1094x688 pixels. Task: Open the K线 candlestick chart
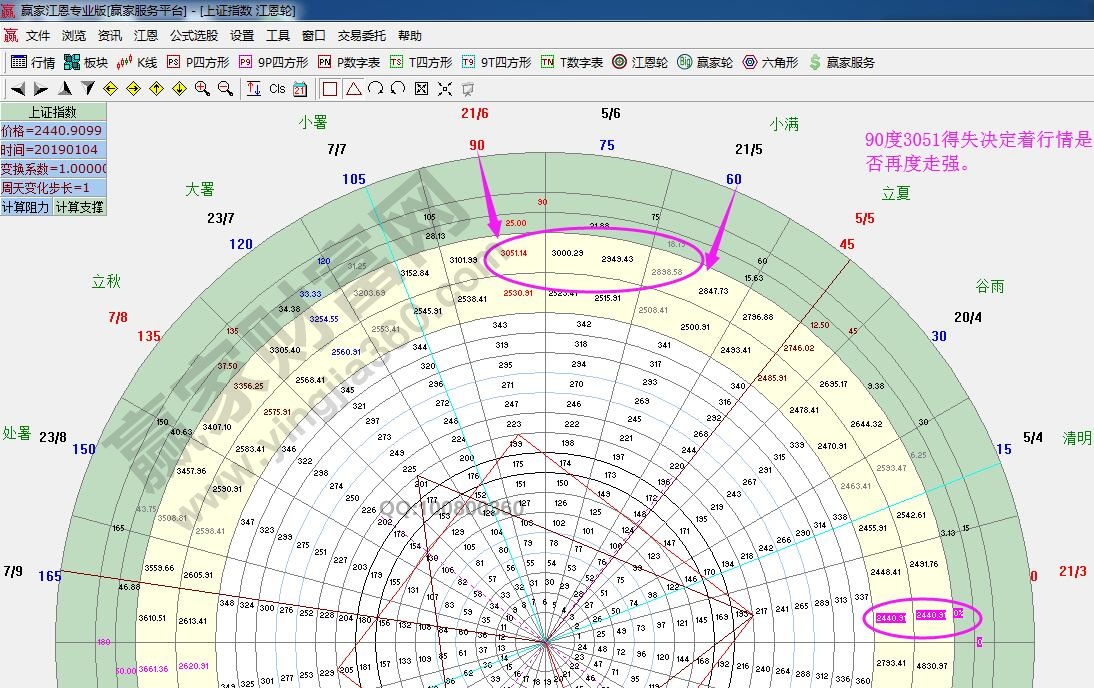137,62
